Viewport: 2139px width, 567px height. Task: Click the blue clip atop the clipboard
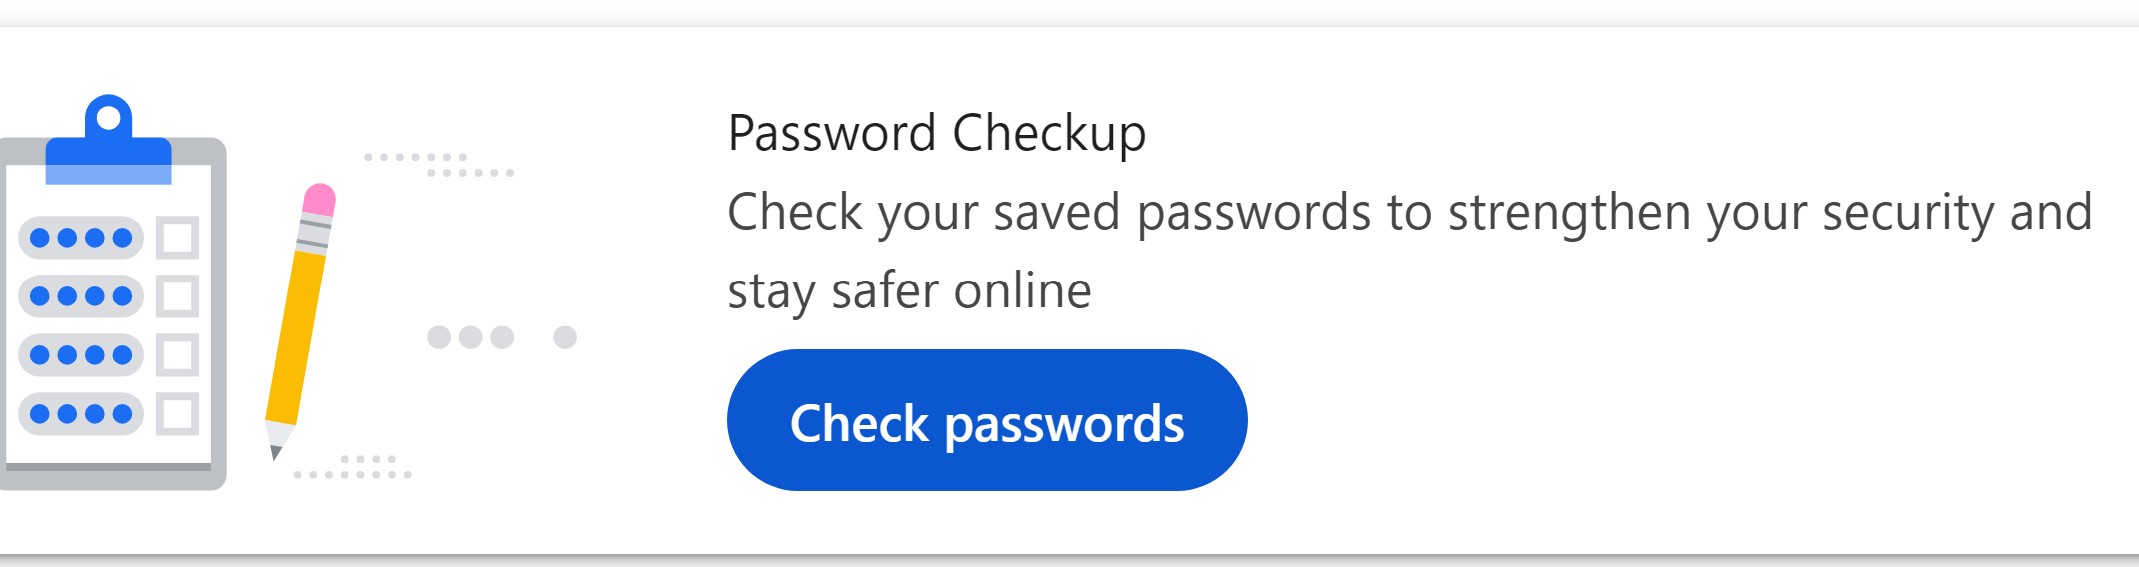[x=108, y=142]
